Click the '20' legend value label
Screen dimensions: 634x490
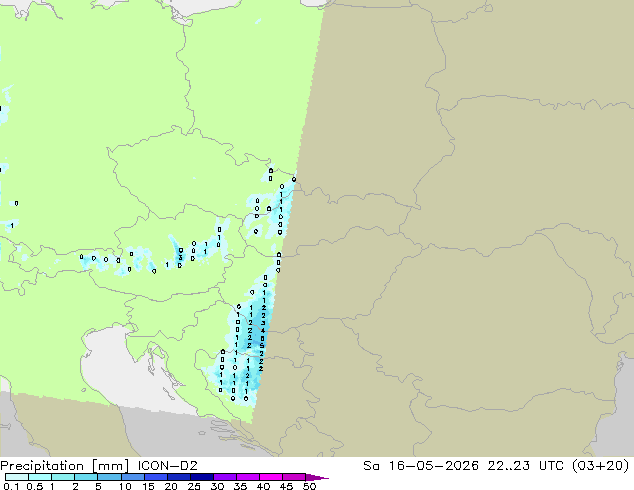click(x=171, y=486)
